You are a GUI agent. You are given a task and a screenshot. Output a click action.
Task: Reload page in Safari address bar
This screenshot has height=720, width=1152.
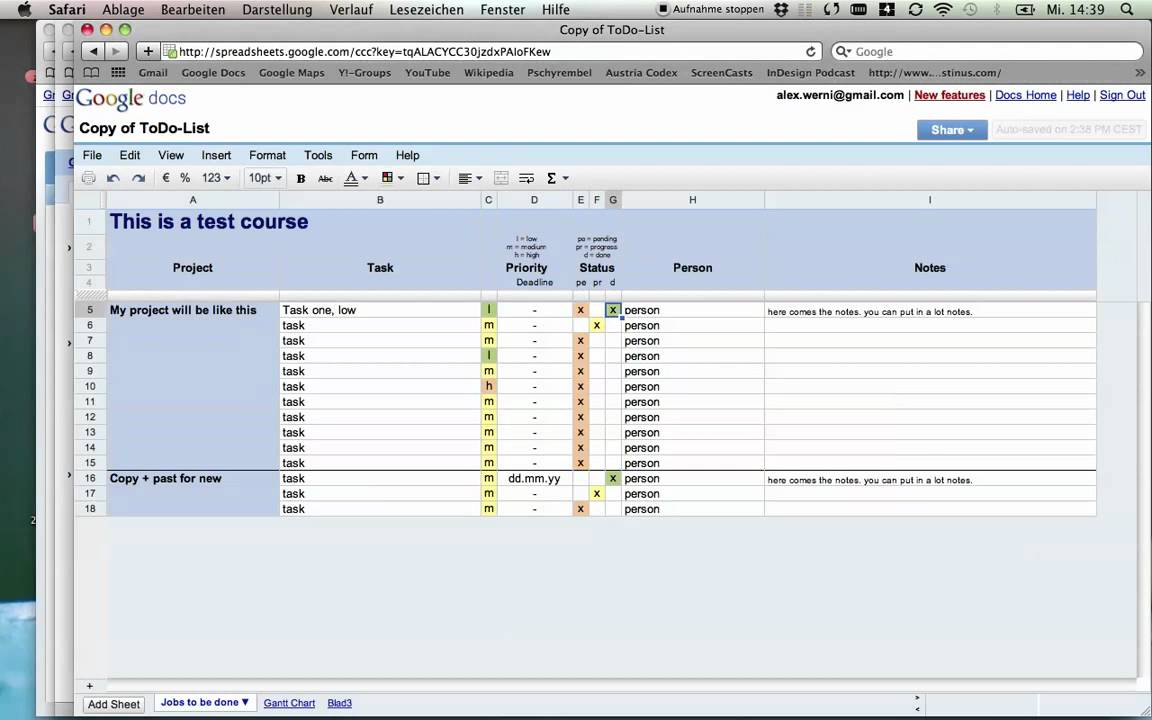[x=810, y=51]
